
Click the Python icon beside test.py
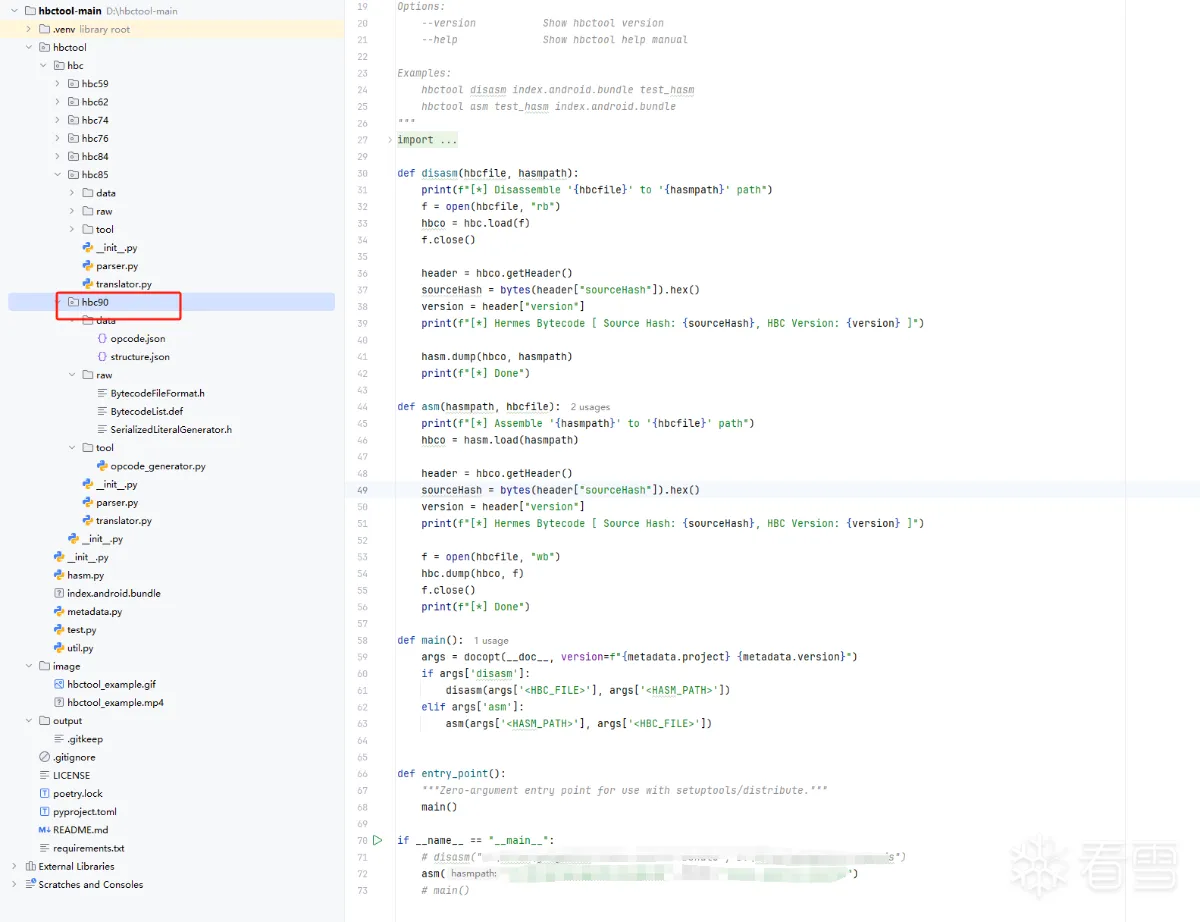tap(59, 630)
